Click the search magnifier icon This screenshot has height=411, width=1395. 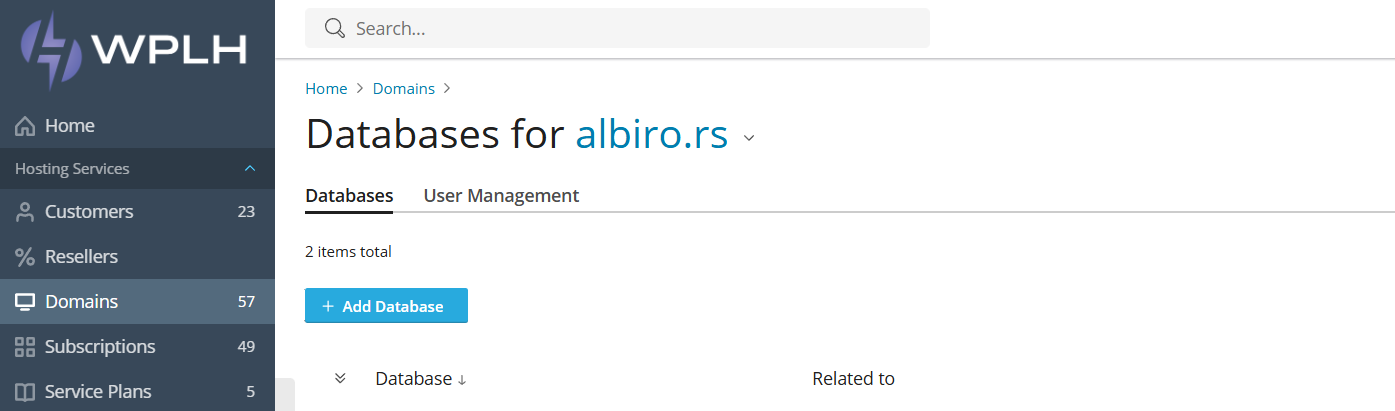(335, 28)
